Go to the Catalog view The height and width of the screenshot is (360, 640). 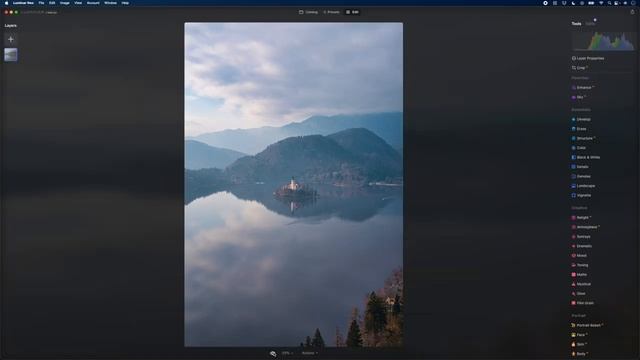[309, 12]
